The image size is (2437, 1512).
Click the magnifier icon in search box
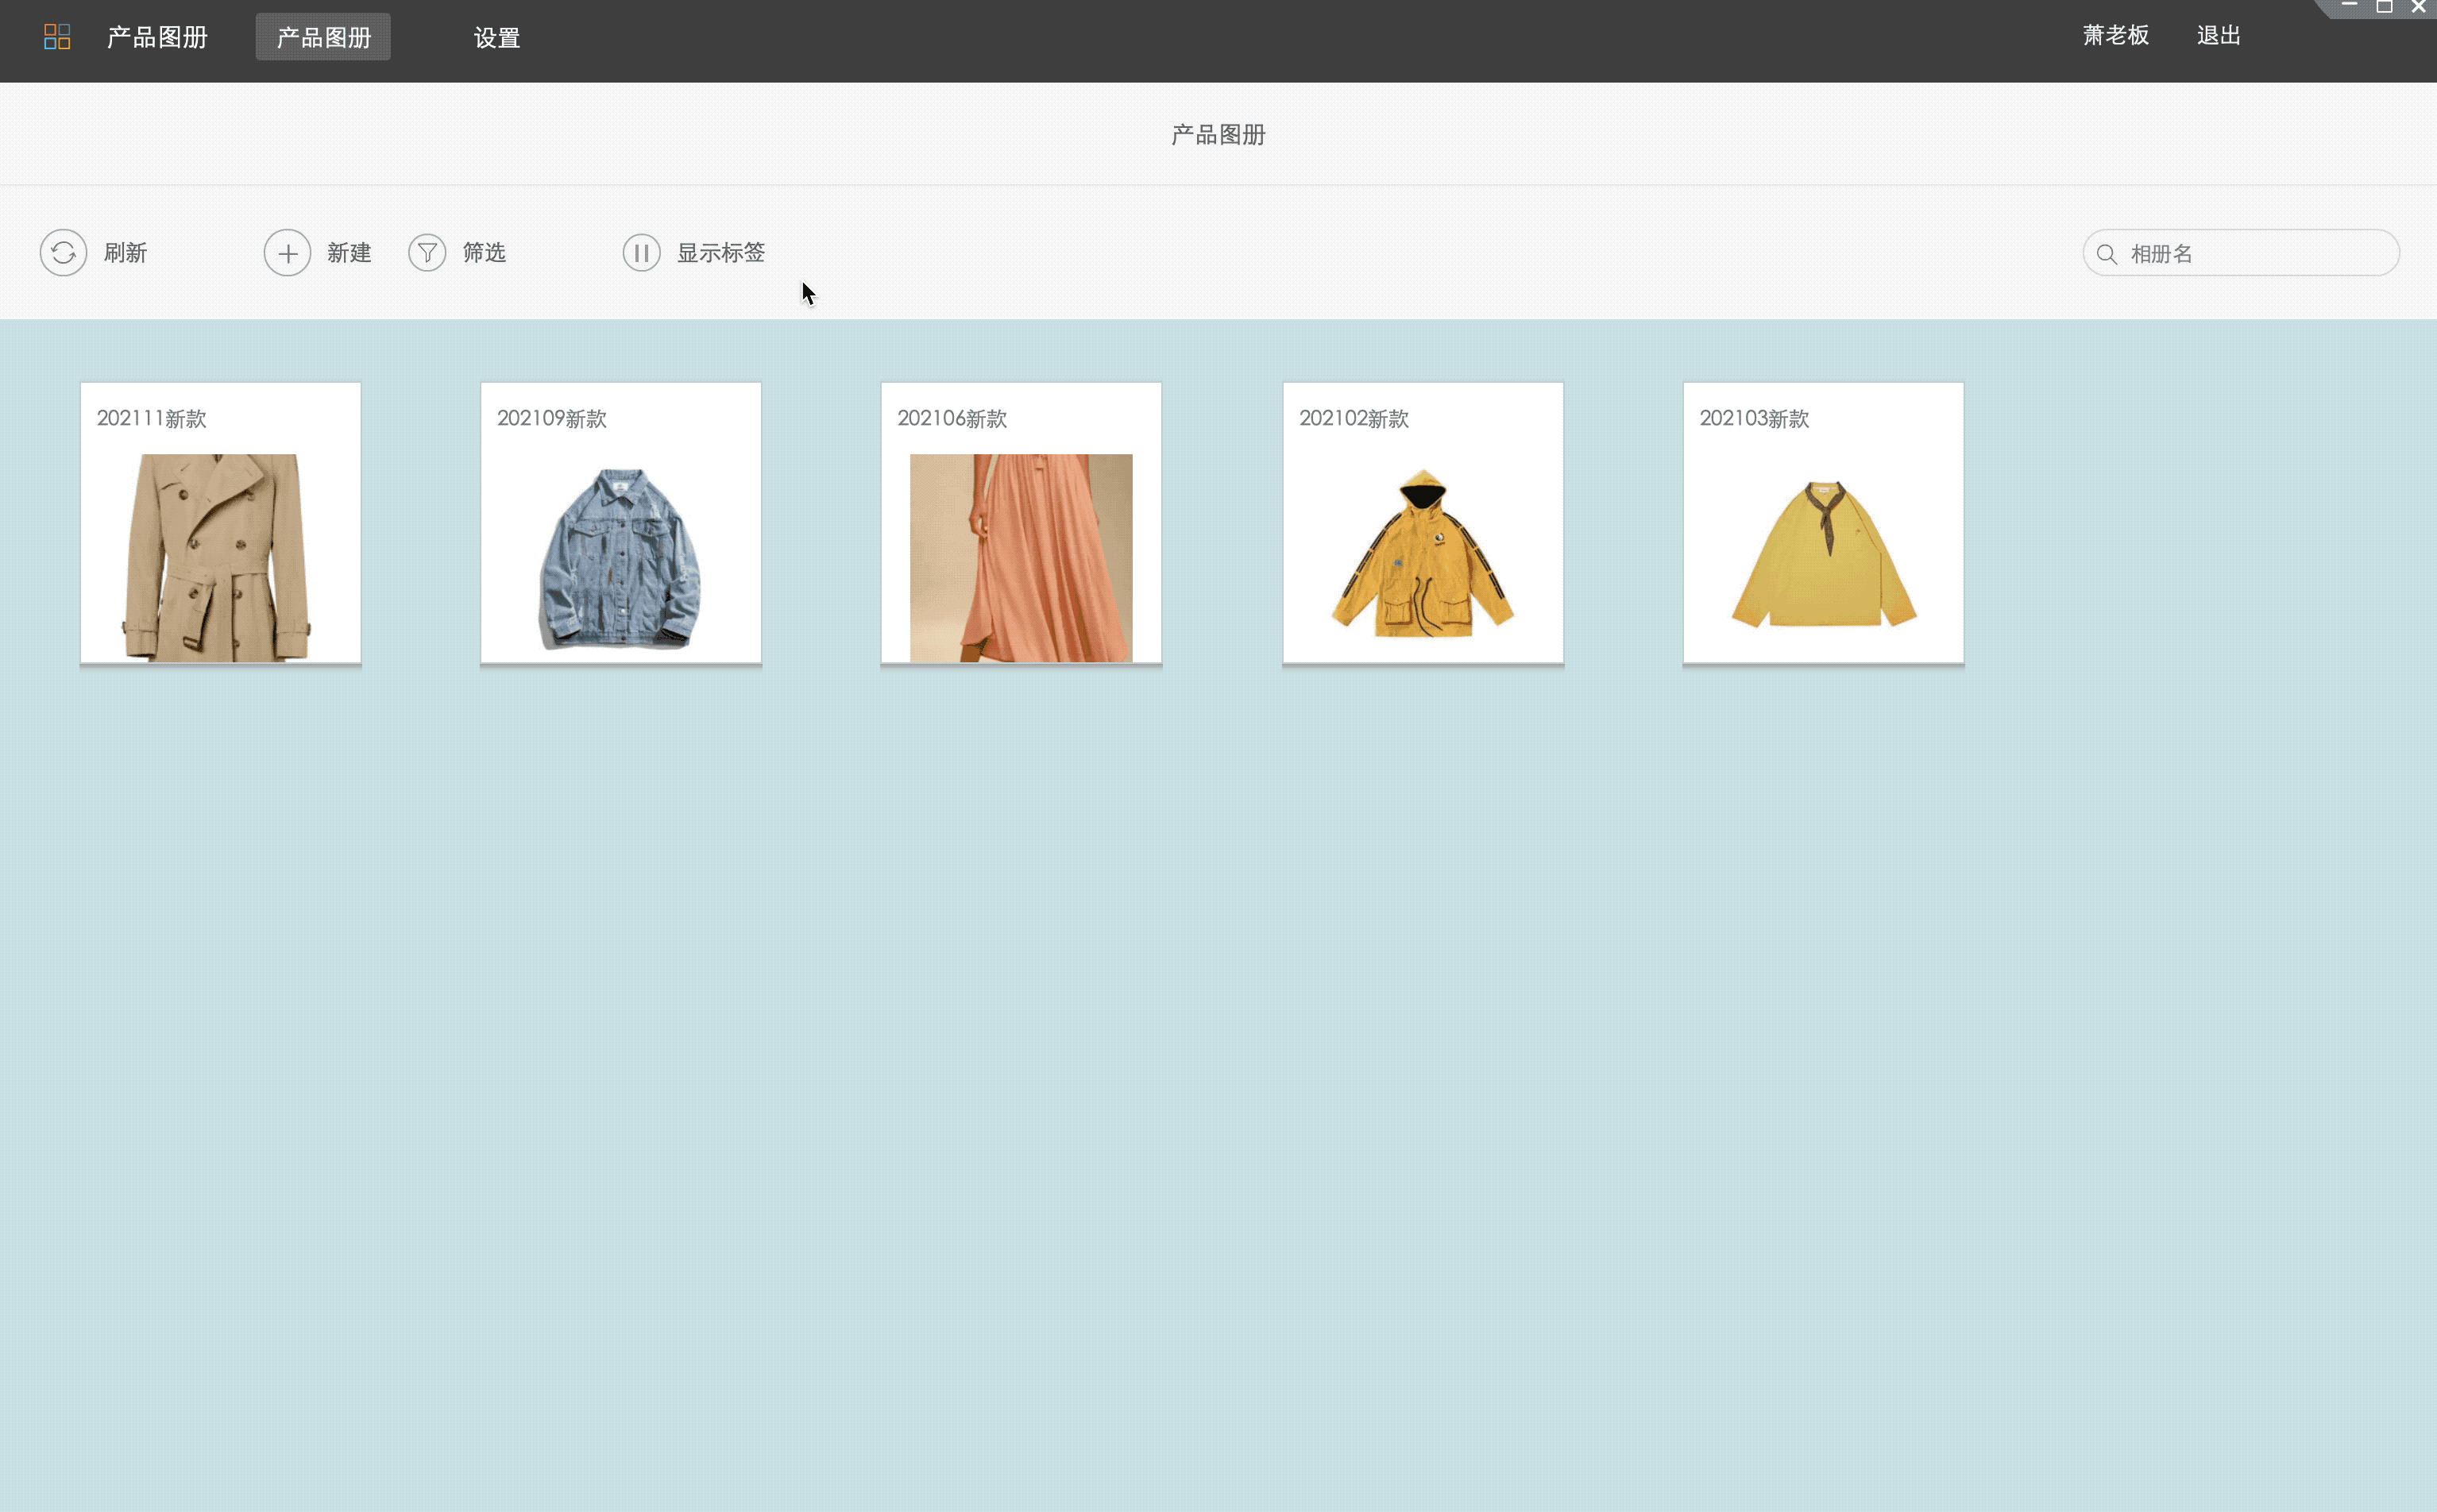tap(2106, 254)
